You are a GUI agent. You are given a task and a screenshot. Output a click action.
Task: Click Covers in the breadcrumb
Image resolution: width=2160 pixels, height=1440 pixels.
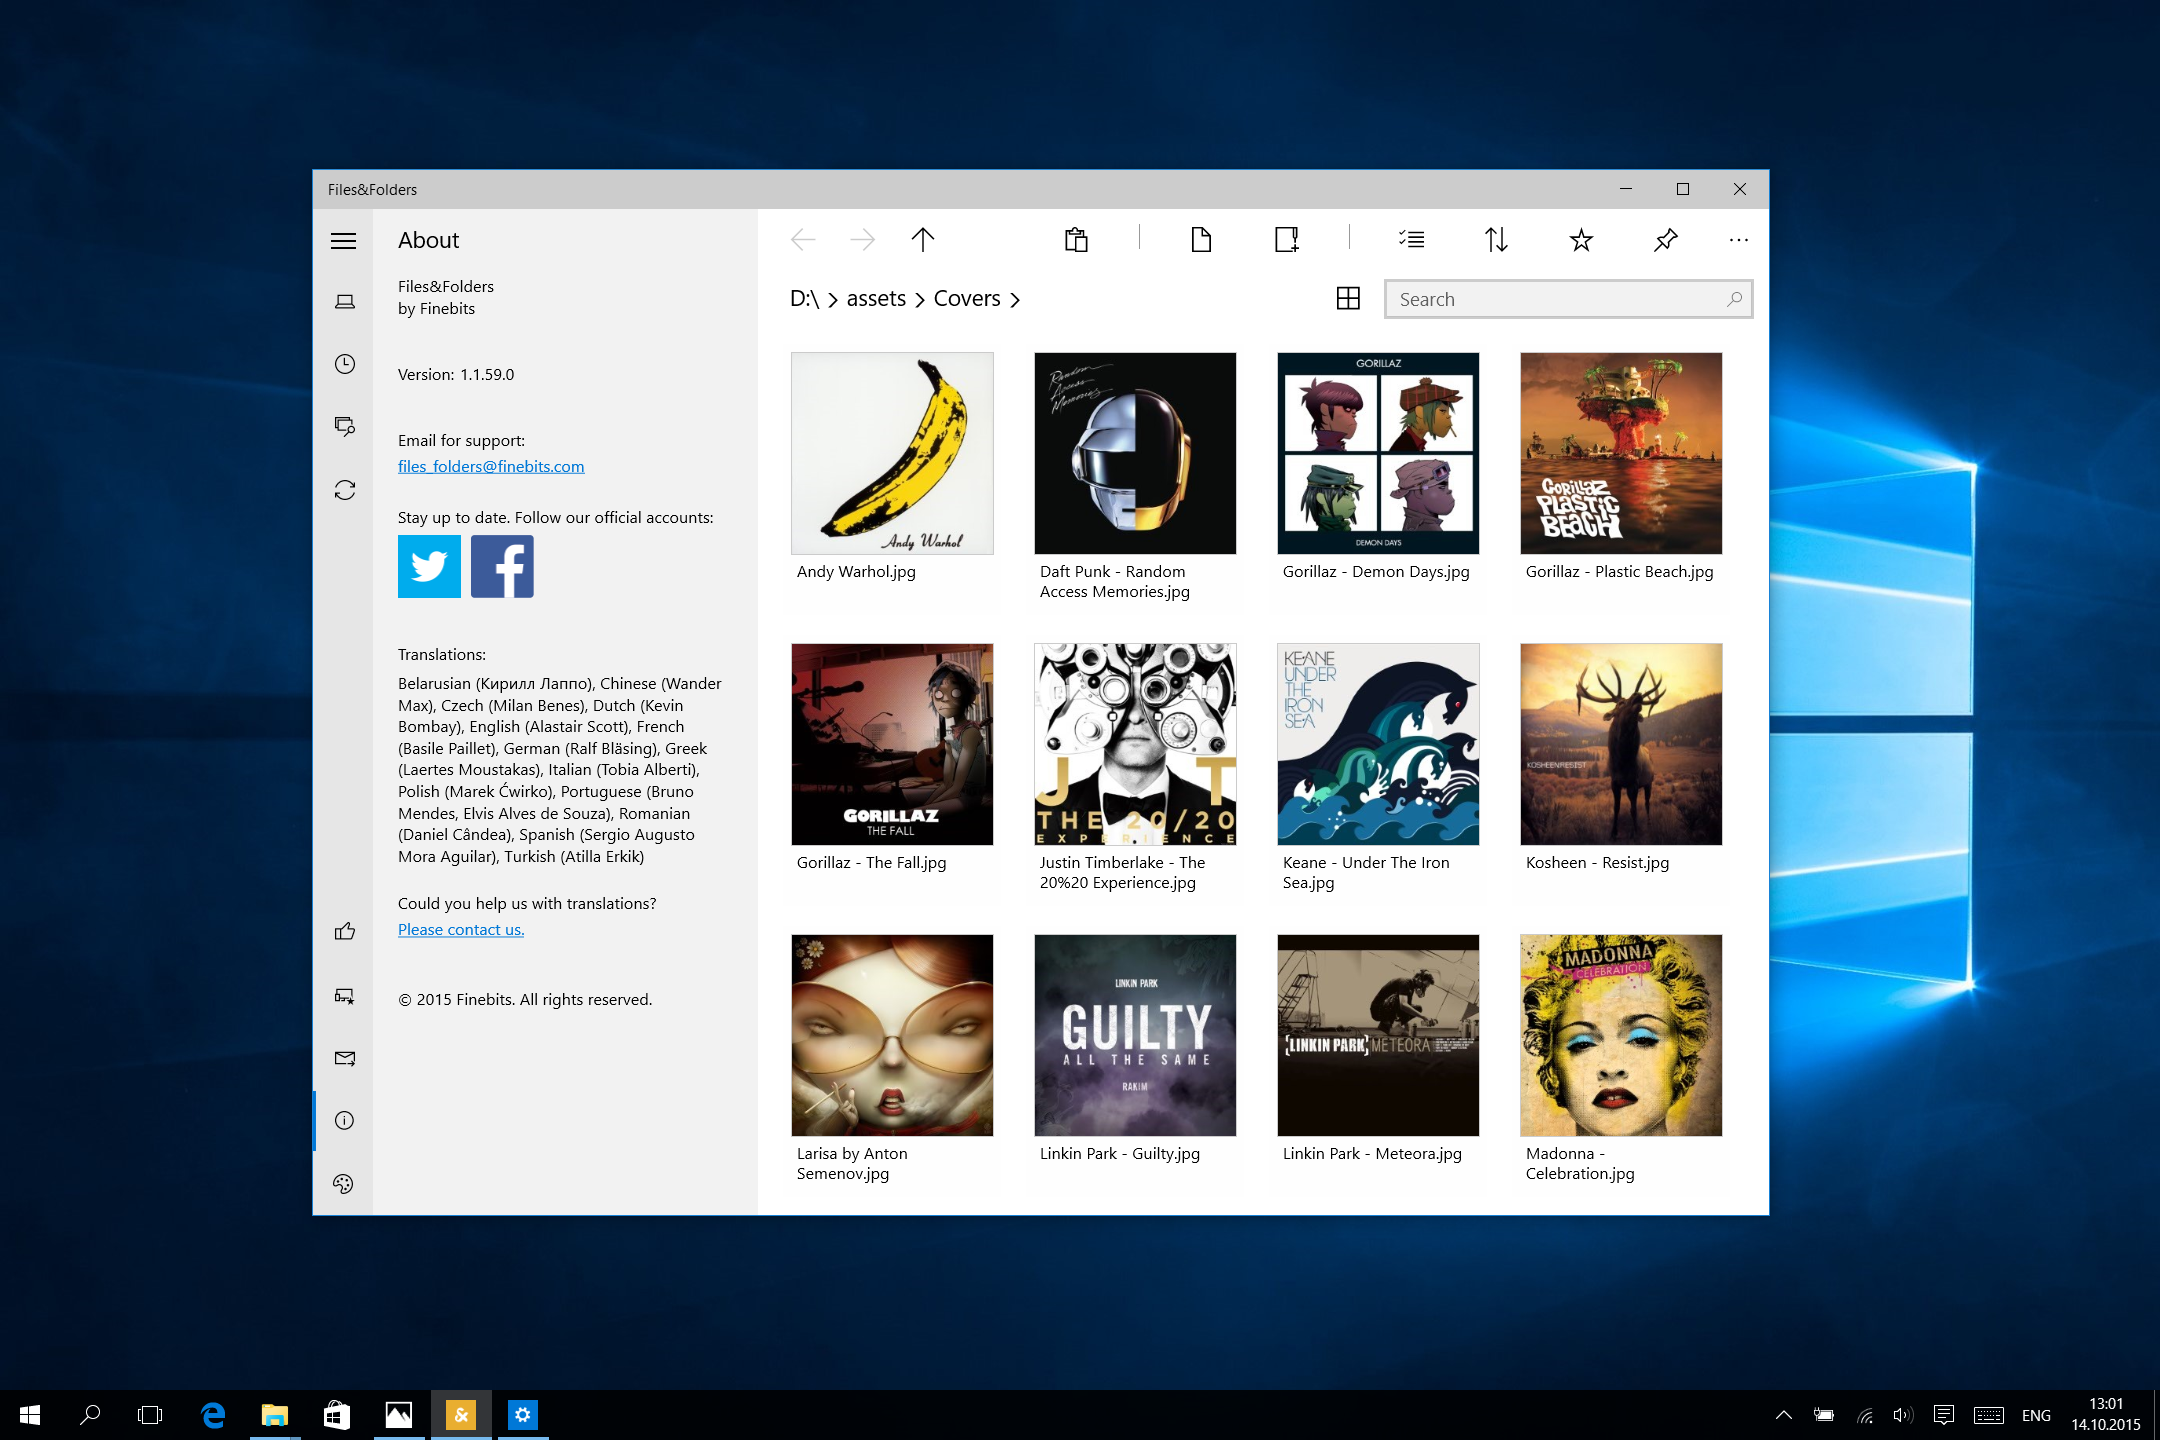coord(967,299)
